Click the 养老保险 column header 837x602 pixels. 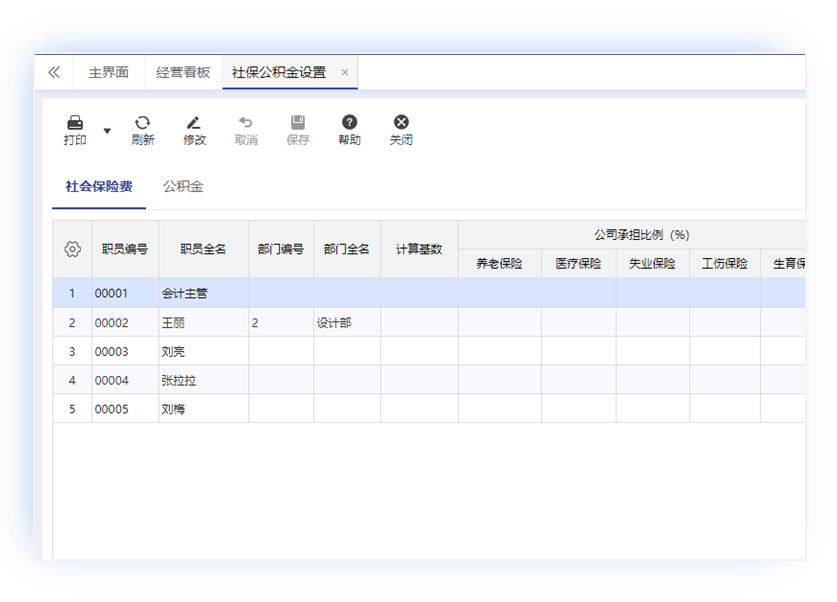point(499,264)
